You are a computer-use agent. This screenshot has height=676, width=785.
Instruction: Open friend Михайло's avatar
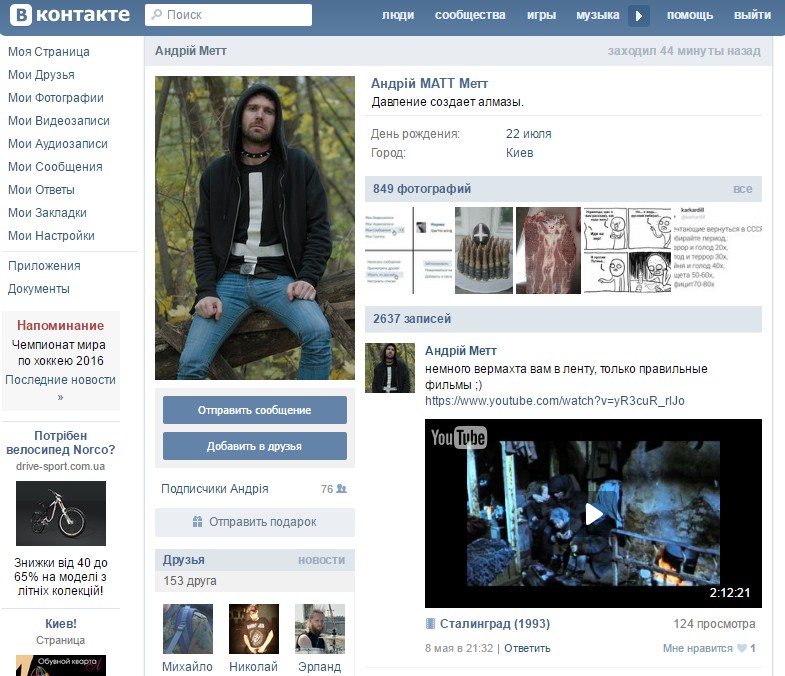point(188,629)
